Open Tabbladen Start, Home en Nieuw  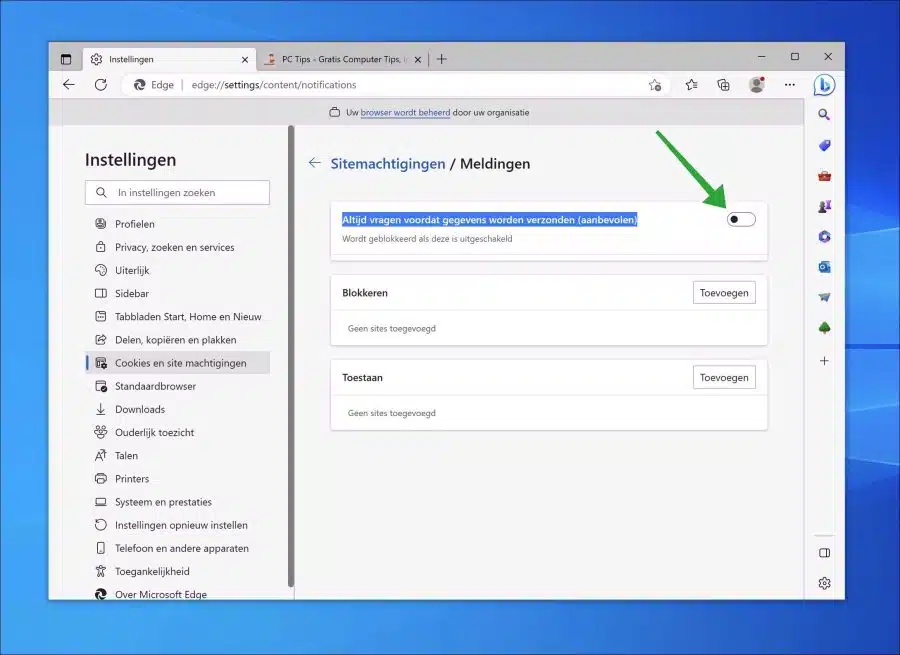[x=178, y=317]
